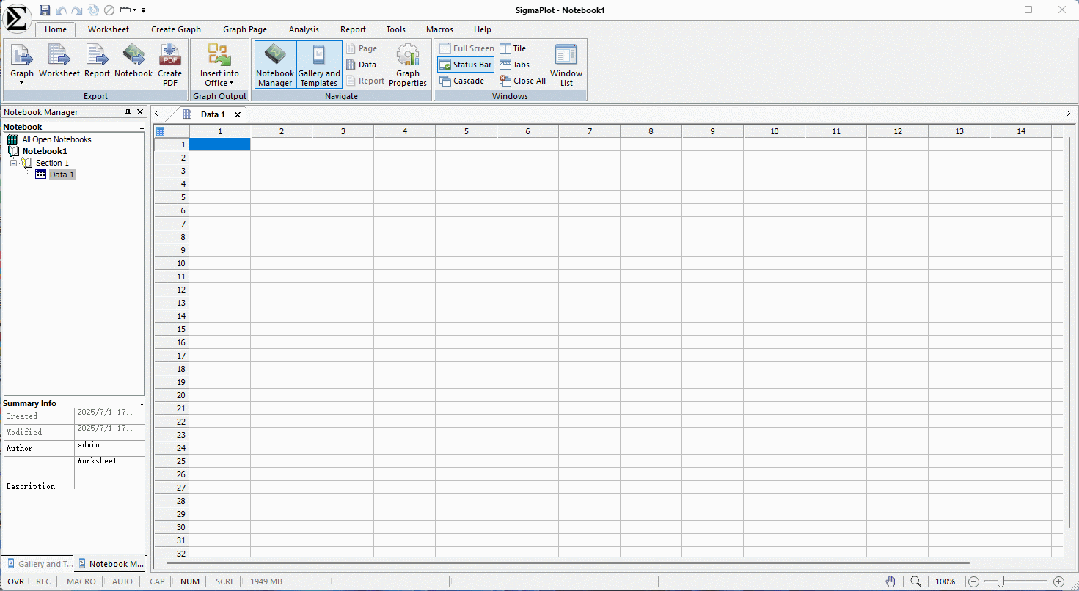Click the Data navigate button
This screenshot has width=1079, height=591.
(361, 65)
